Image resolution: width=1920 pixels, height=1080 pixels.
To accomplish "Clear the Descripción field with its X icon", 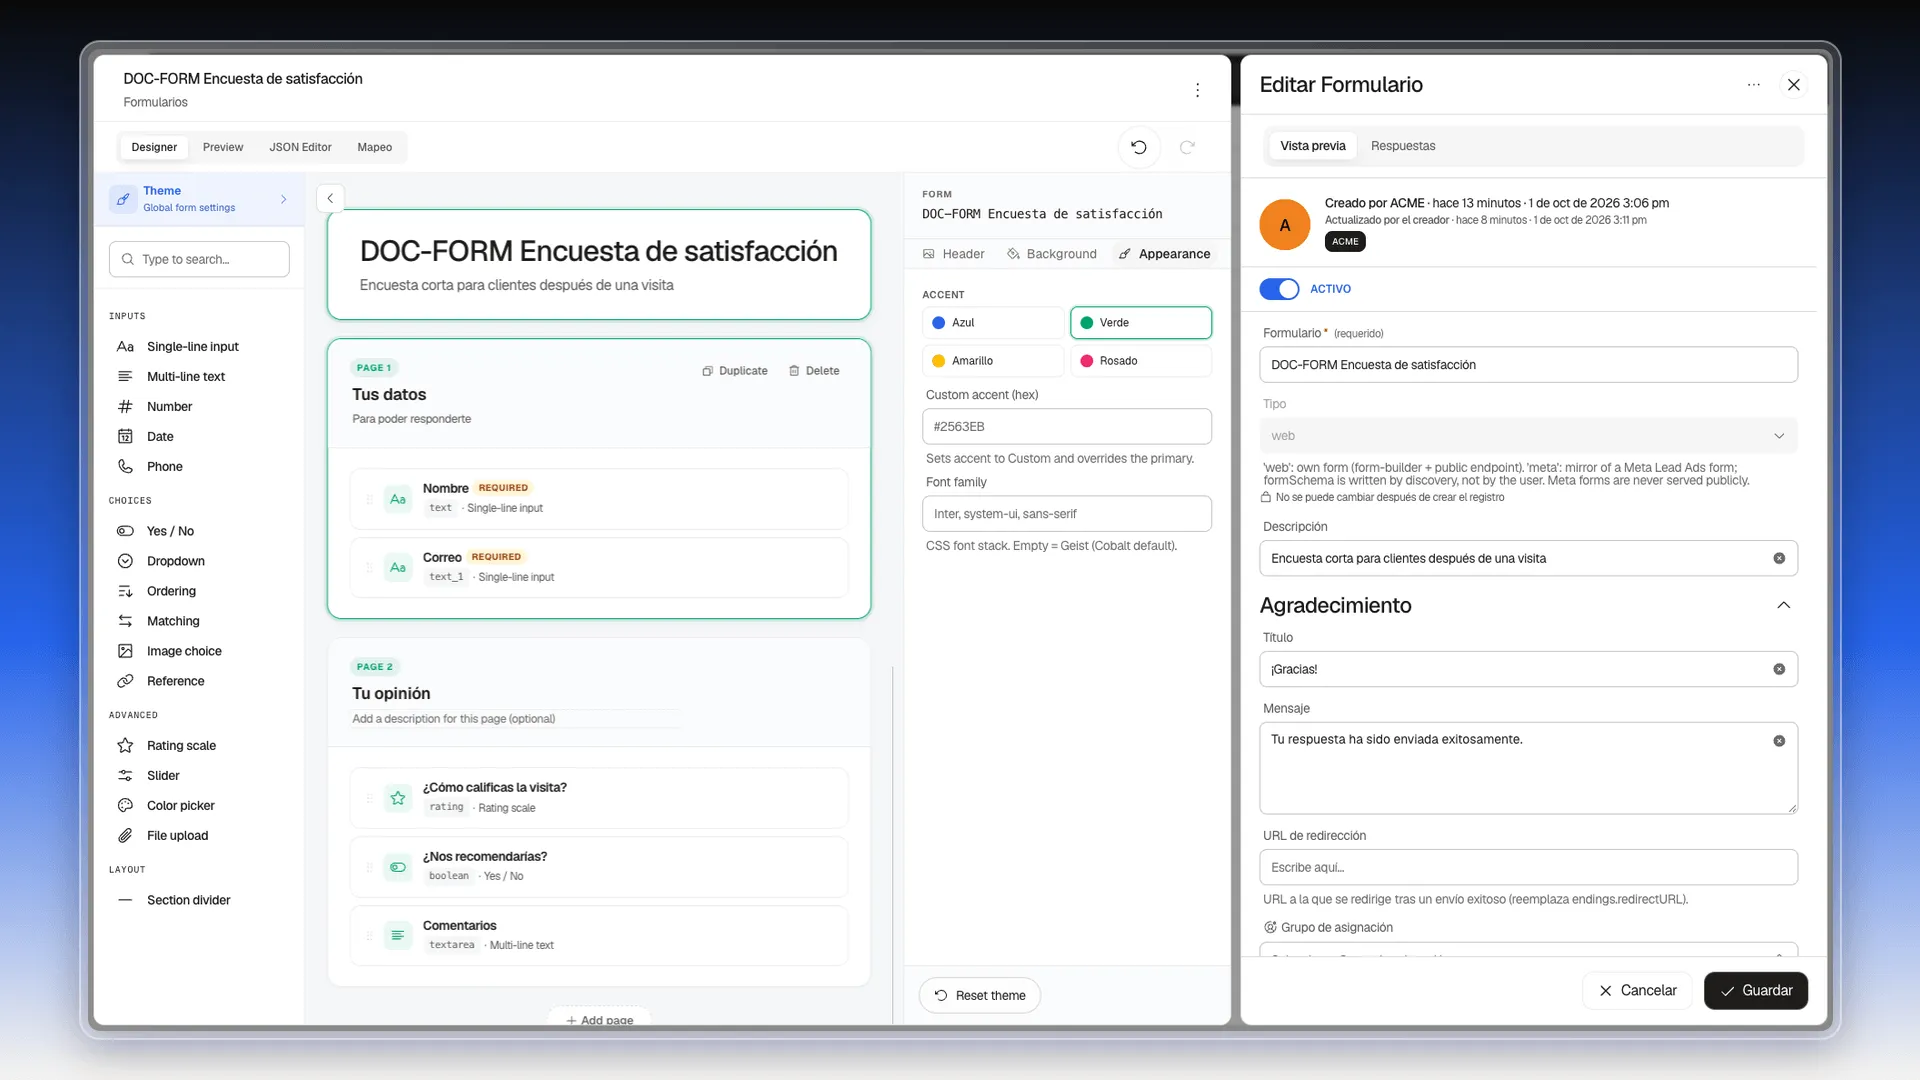I will pyautogui.click(x=1779, y=558).
